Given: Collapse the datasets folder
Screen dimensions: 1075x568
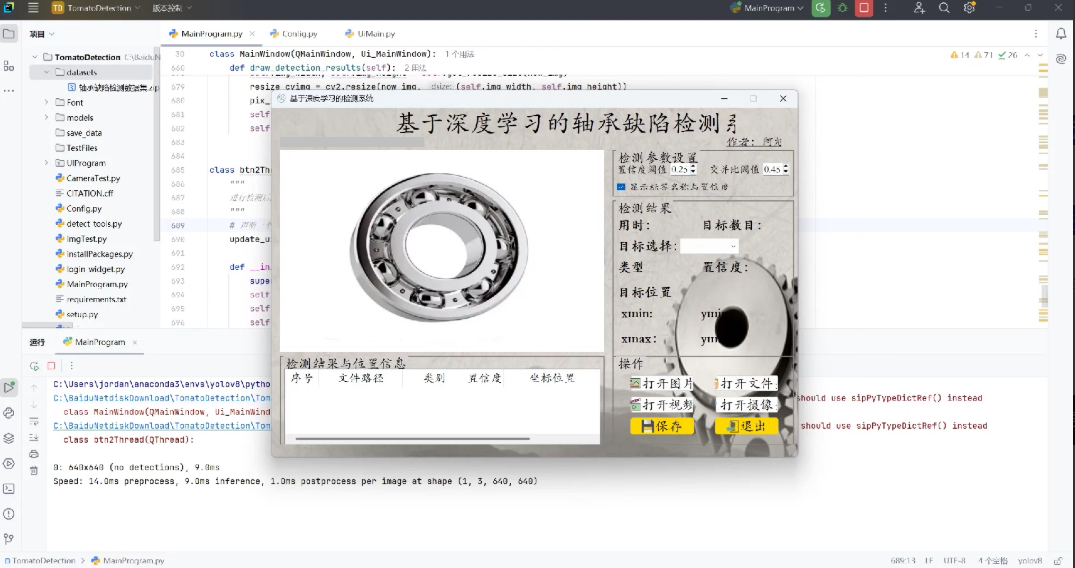Looking at the screenshot, I should pyautogui.click(x=47, y=72).
